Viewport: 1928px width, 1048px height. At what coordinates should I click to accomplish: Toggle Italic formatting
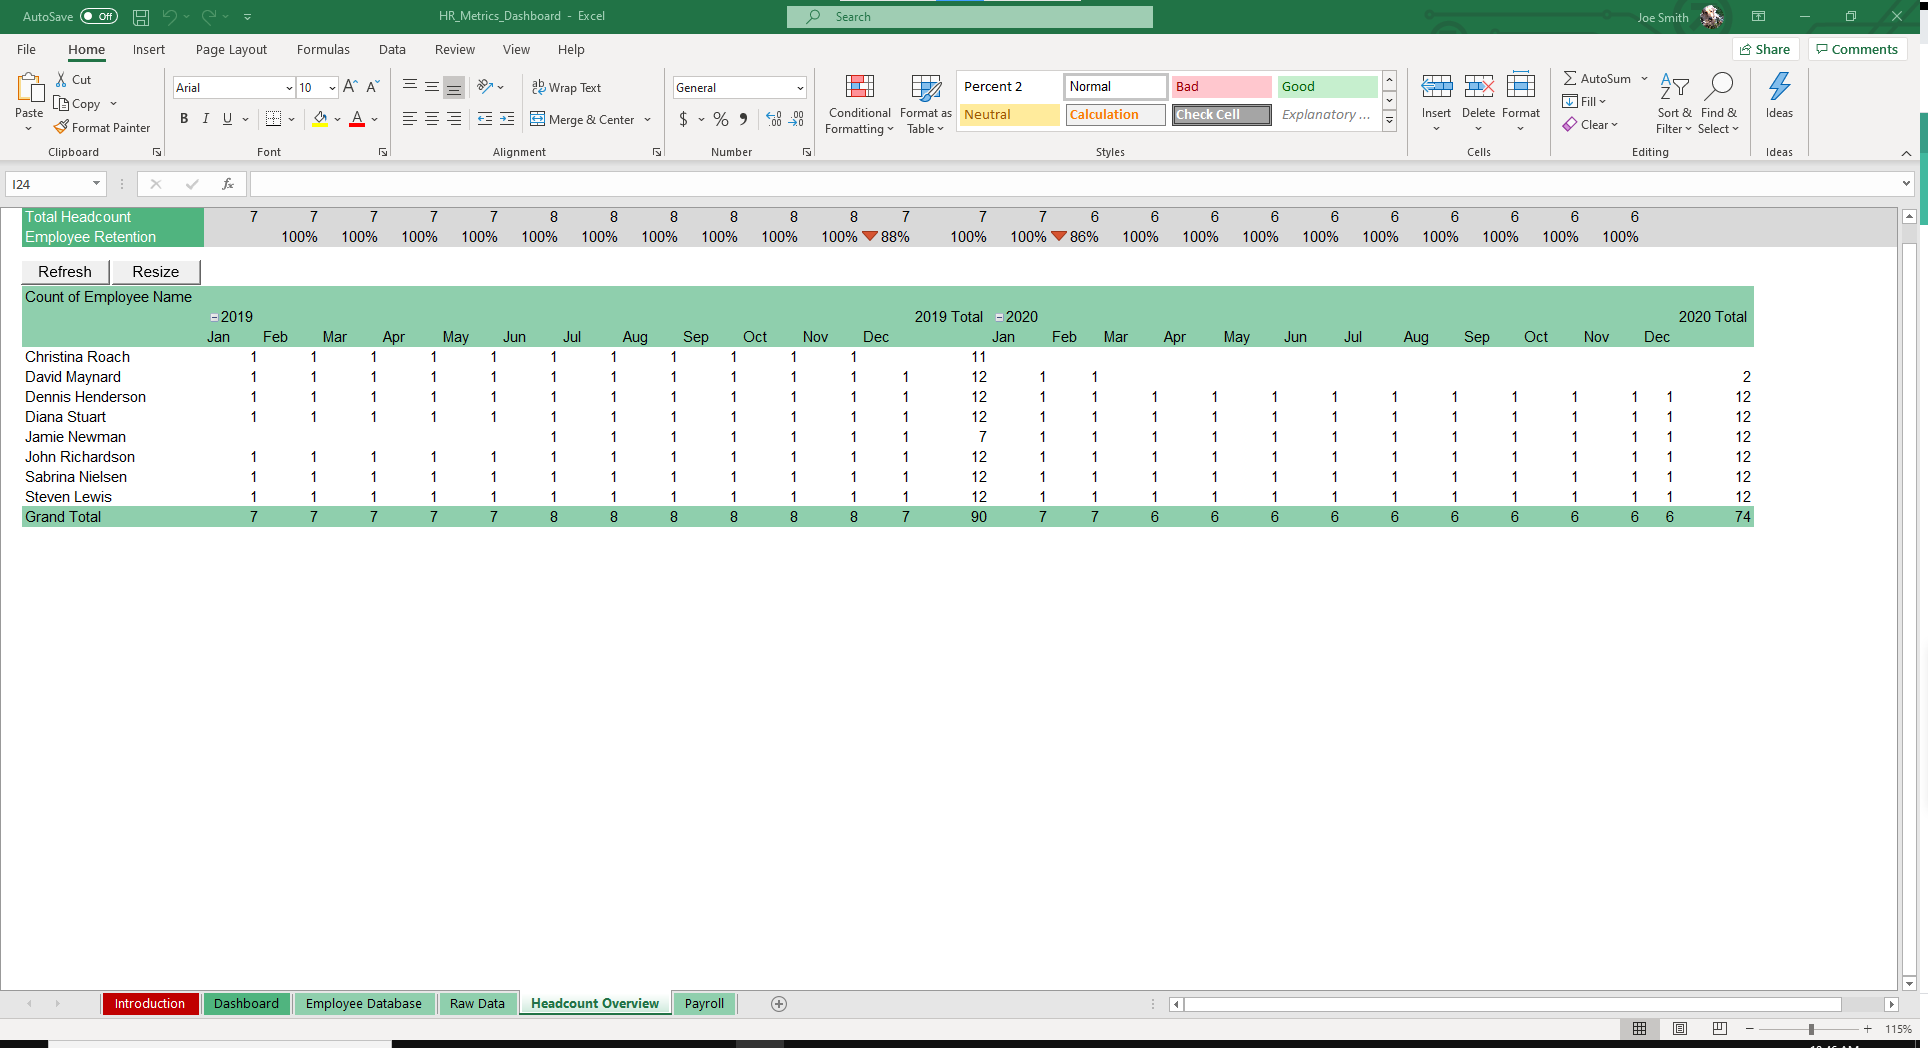pos(206,119)
